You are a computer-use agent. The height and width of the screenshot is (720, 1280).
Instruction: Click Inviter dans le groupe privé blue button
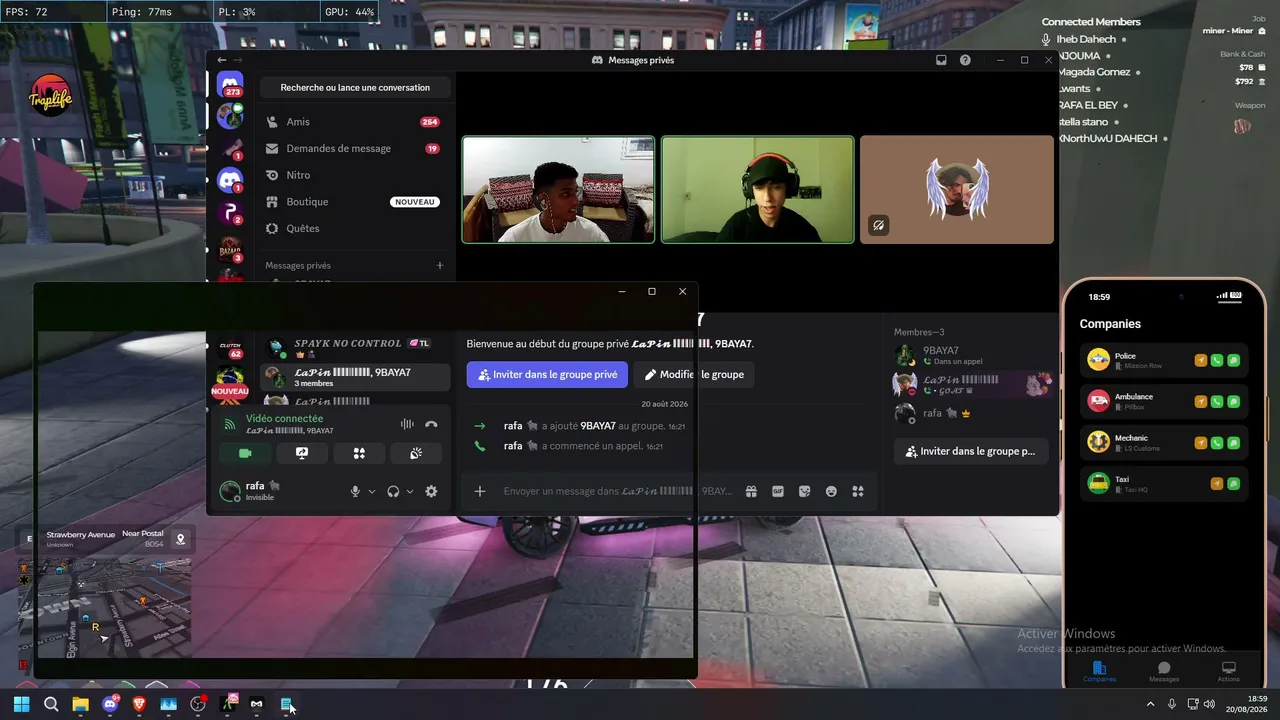point(547,375)
